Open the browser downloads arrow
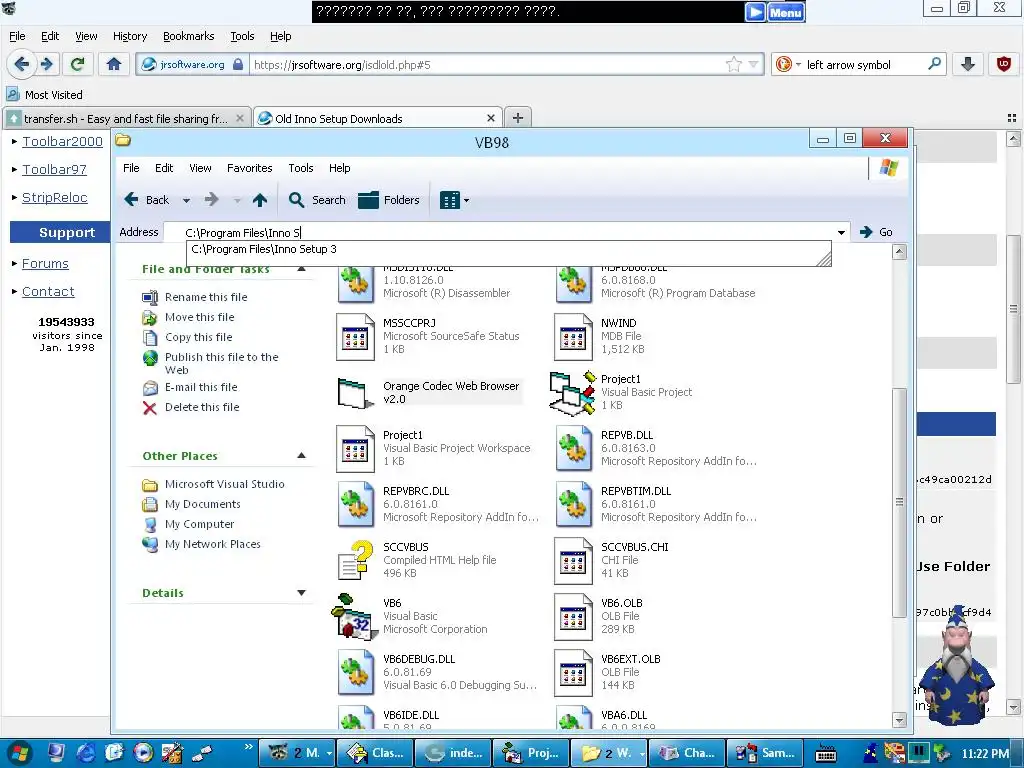The image size is (1024, 768). pyautogui.click(x=968, y=64)
